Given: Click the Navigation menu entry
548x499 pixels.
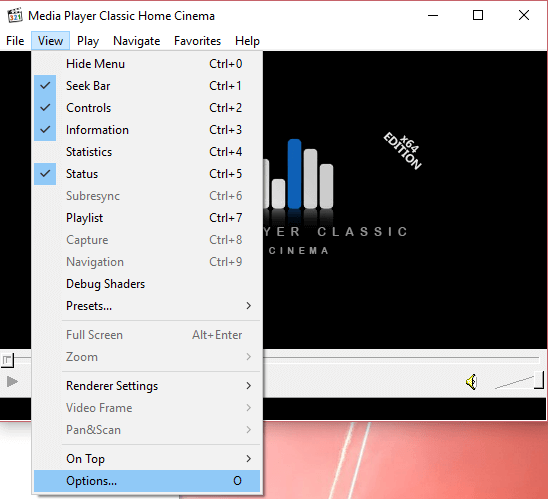Looking at the screenshot, I should 147,262.
